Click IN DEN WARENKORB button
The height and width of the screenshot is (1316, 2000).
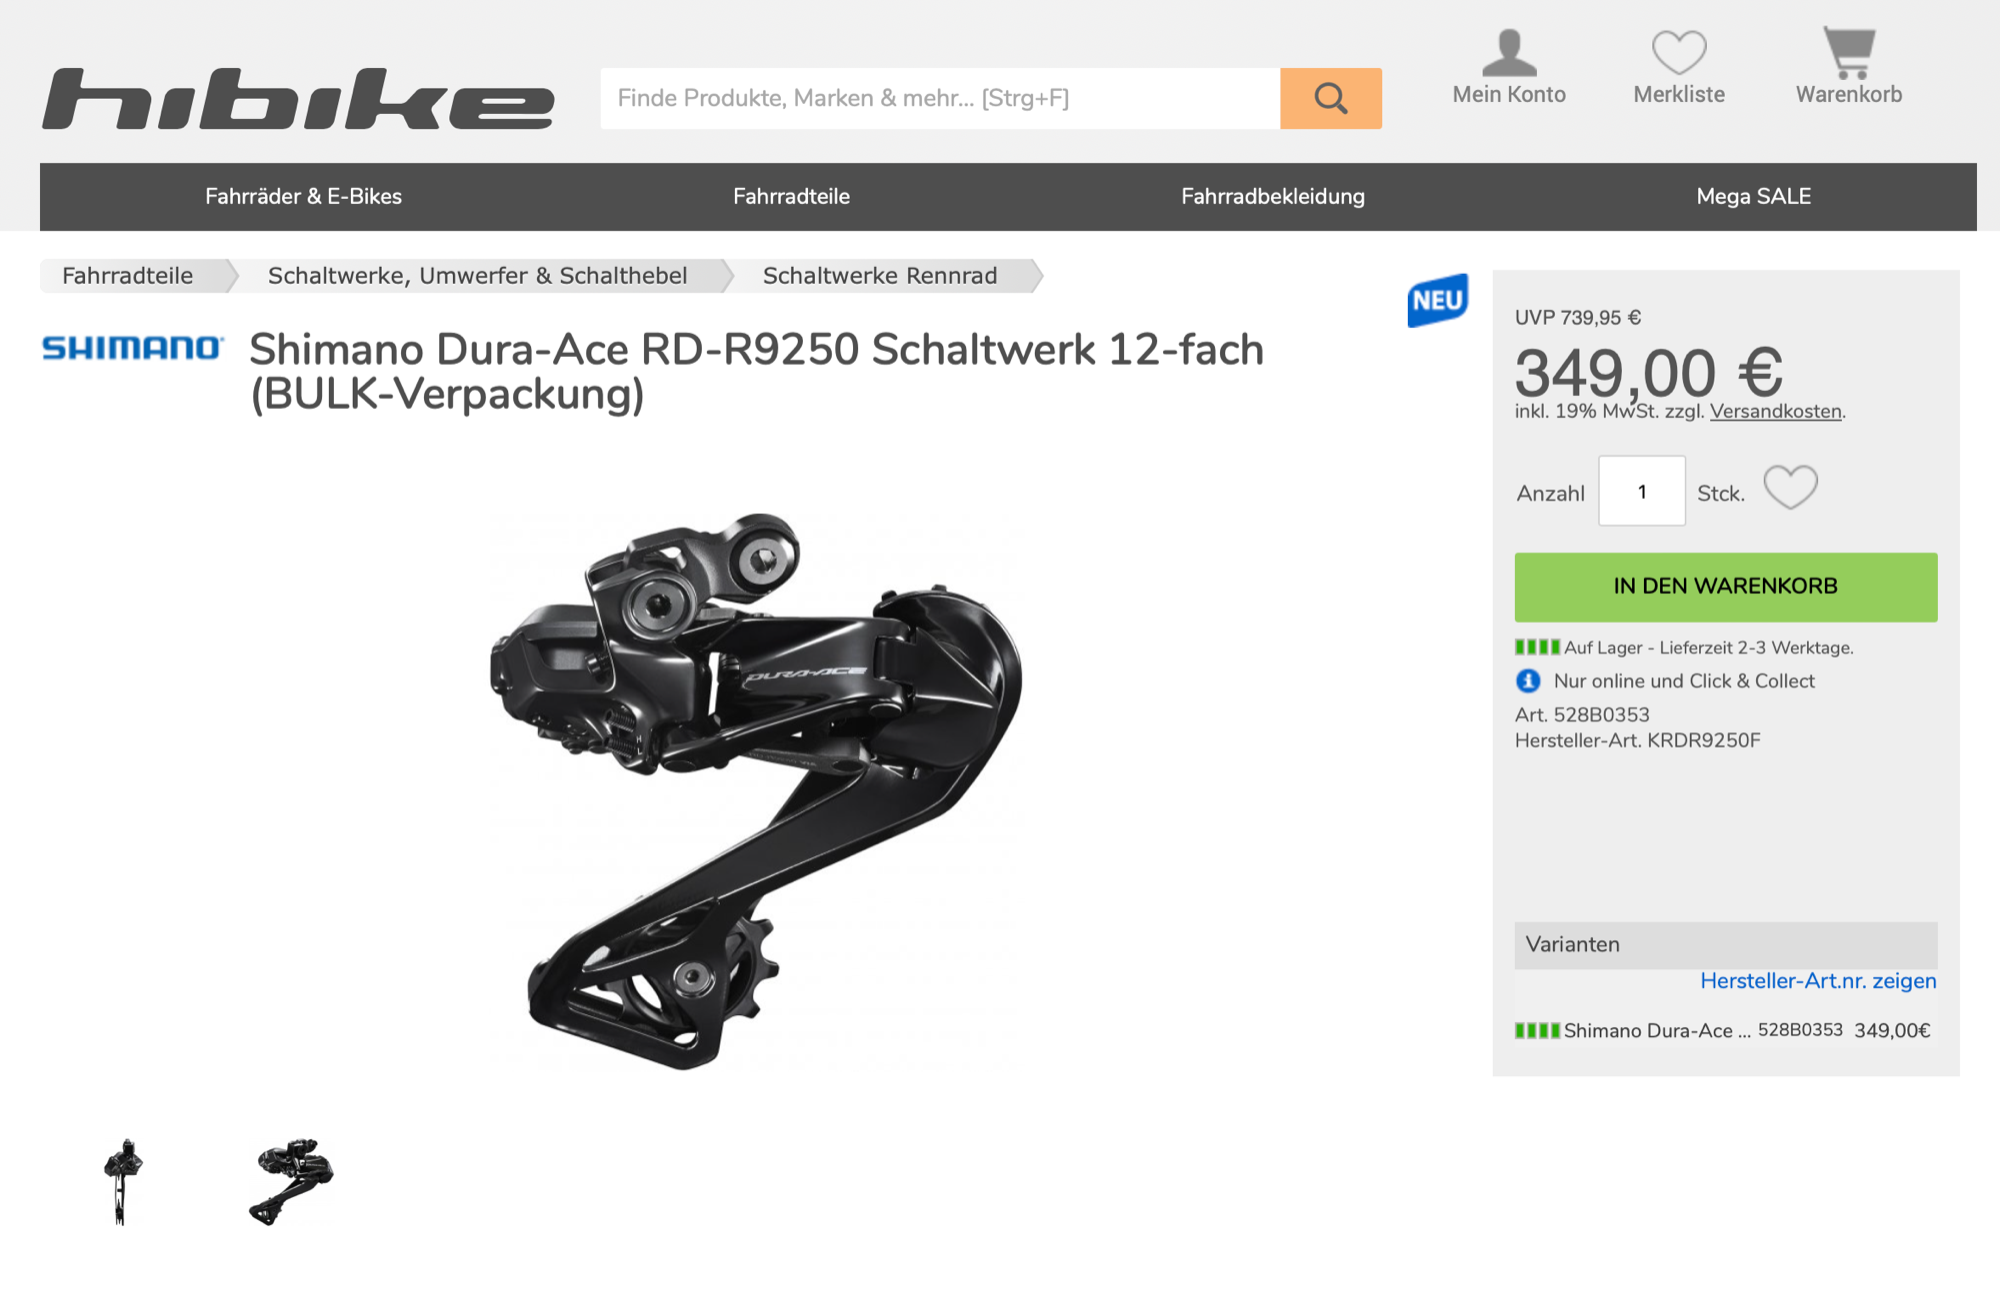click(x=1725, y=587)
